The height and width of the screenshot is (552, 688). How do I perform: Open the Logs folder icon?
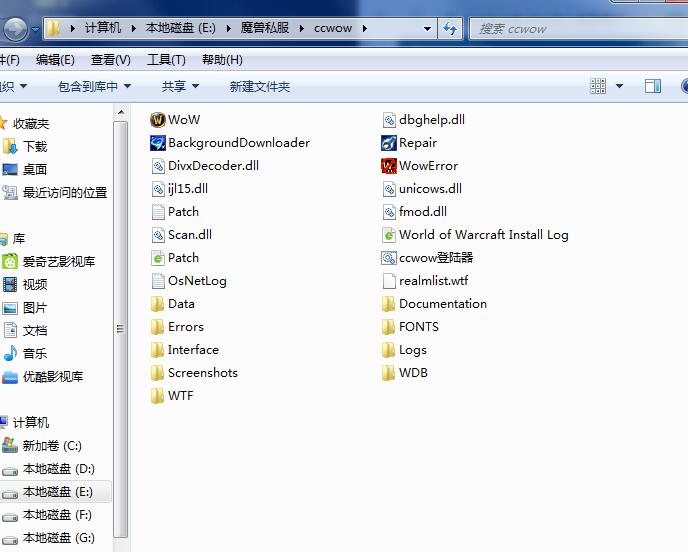coord(389,350)
